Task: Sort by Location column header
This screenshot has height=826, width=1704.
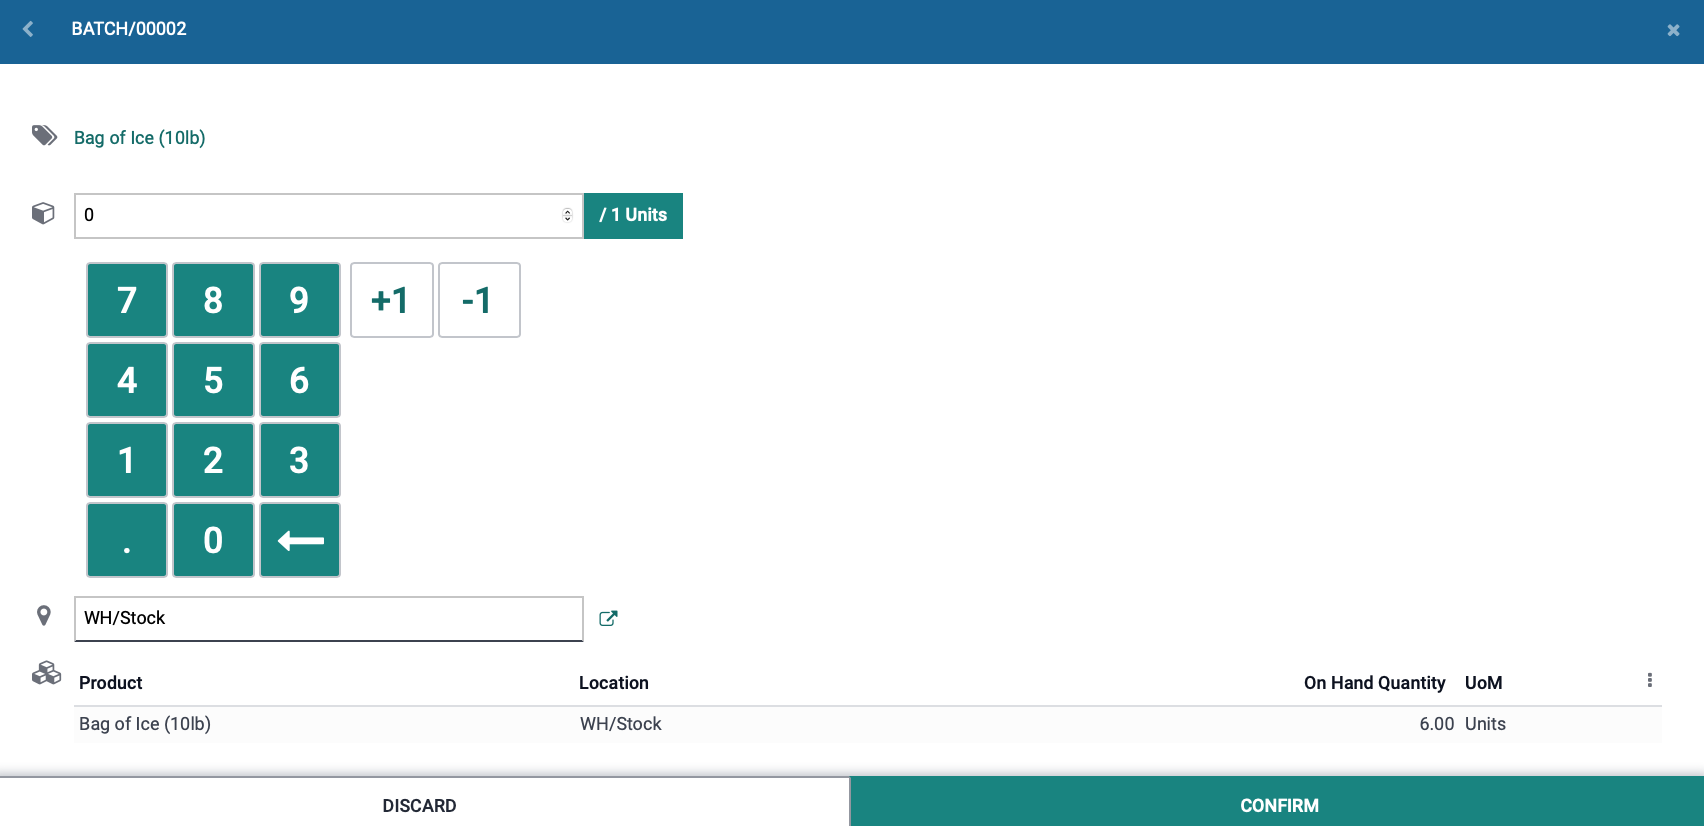Action: 614,683
